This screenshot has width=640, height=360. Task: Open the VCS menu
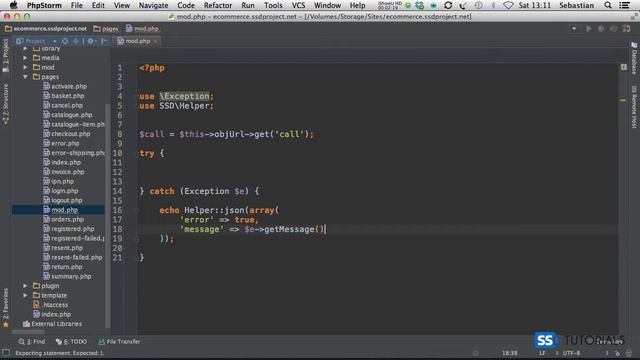298,5
